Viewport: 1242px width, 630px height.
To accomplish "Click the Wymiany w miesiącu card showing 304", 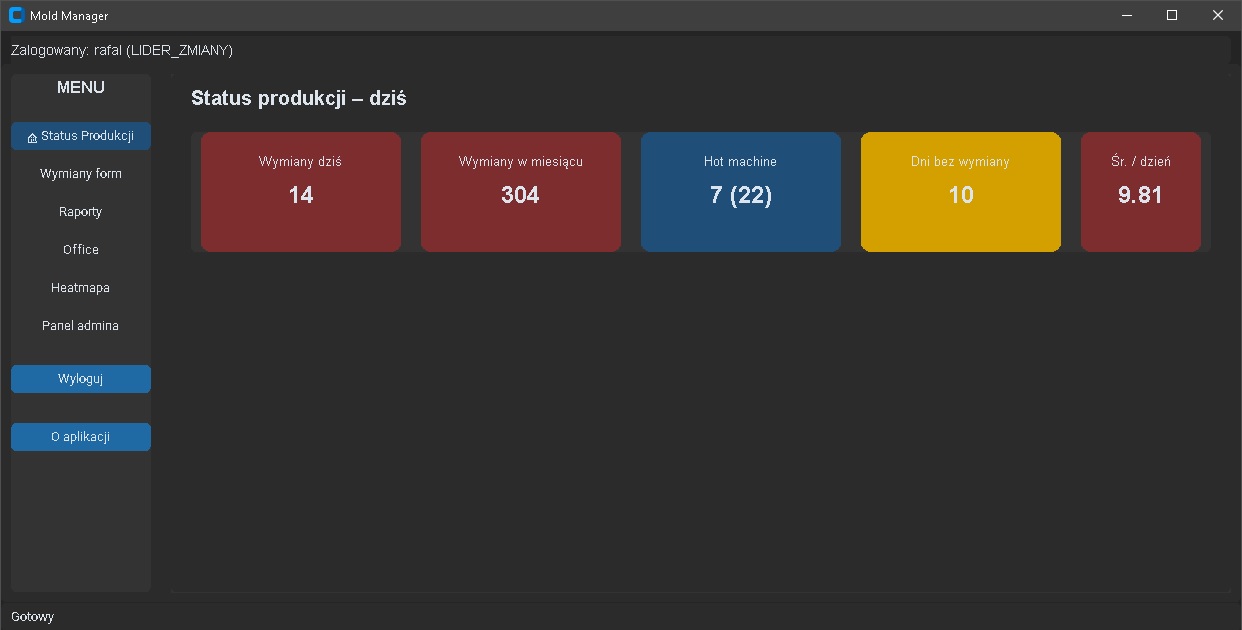I will pos(521,192).
